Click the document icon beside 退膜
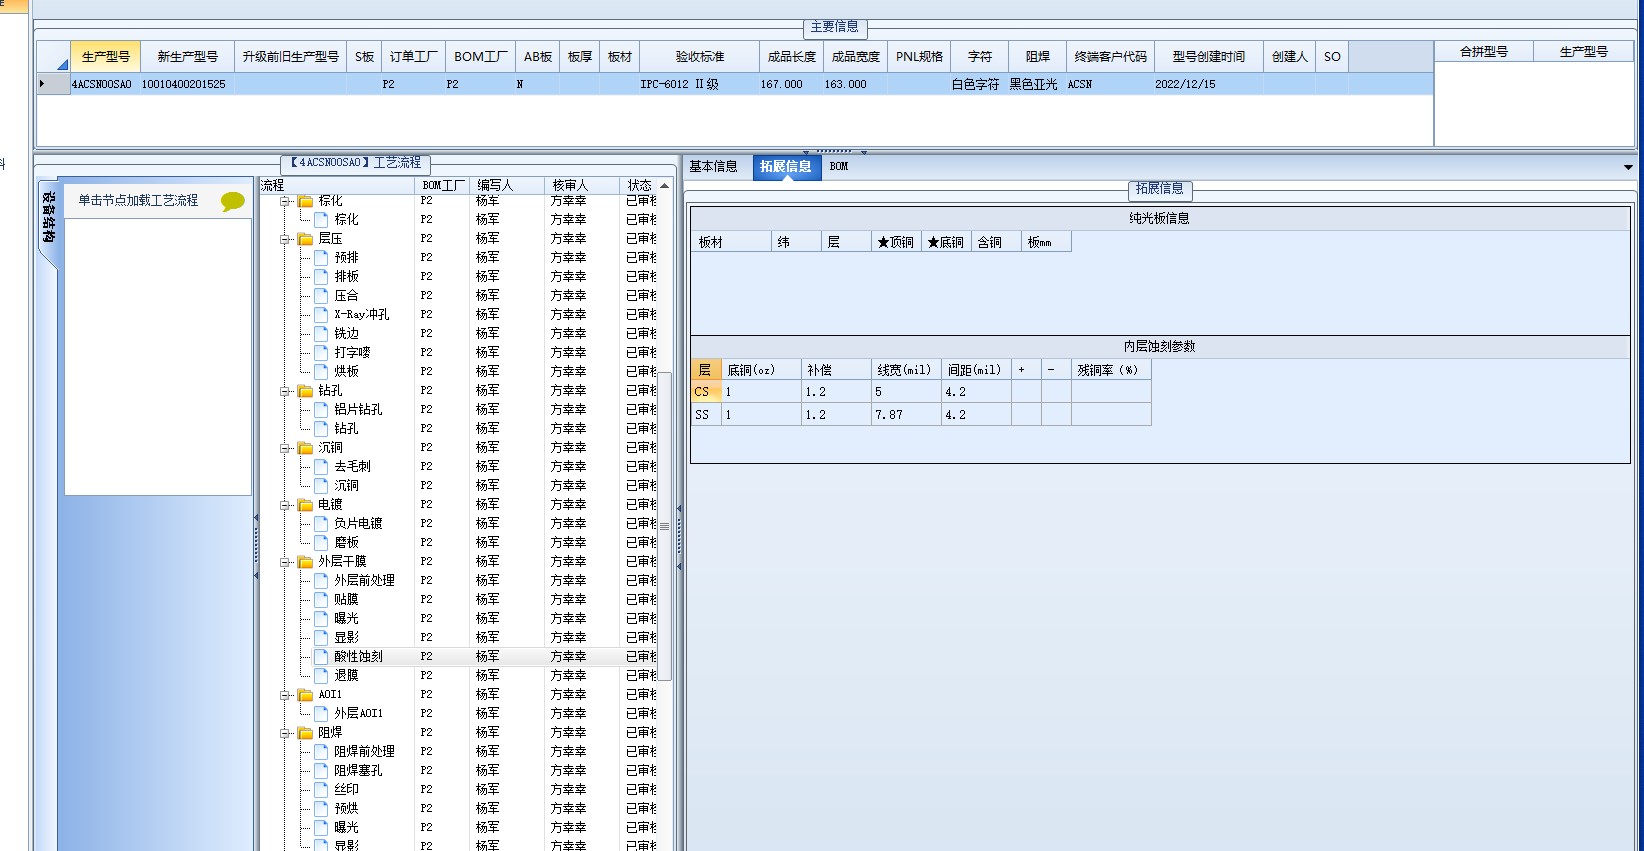Image resolution: width=1644 pixels, height=851 pixels. pos(321,675)
